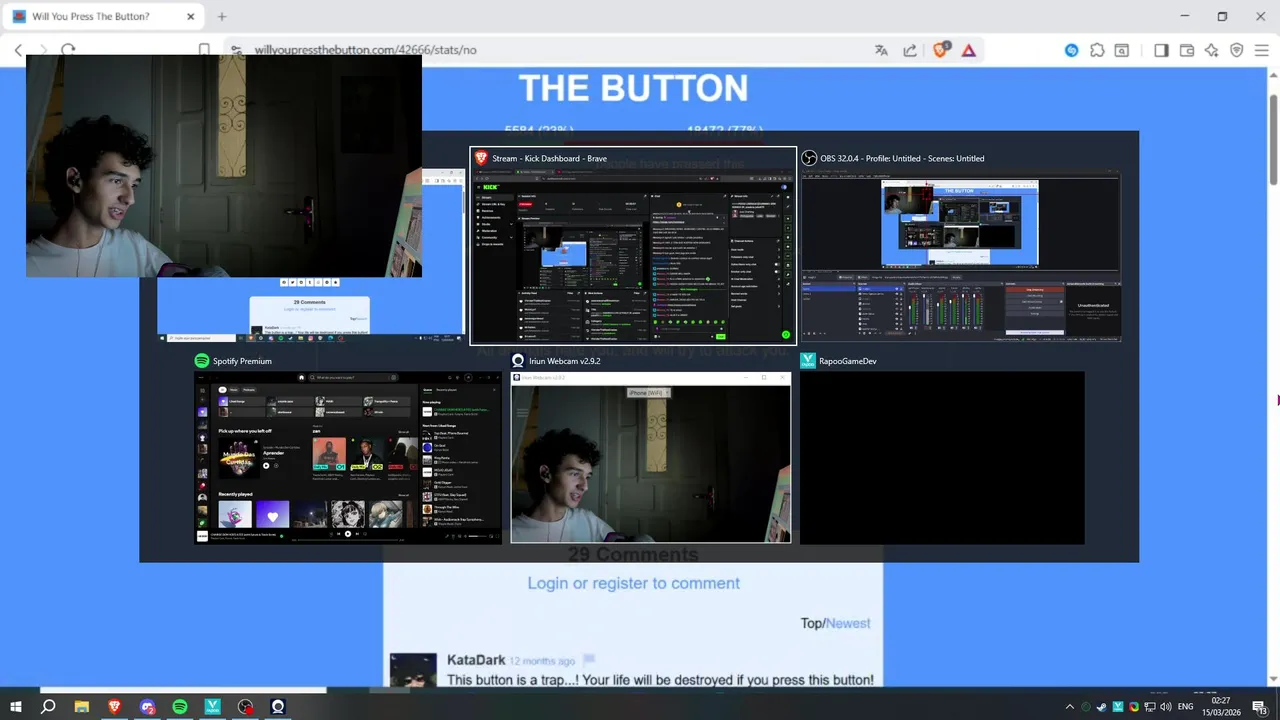Open a new browser tab
This screenshot has height=720, width=1280.
pos(222,16)
